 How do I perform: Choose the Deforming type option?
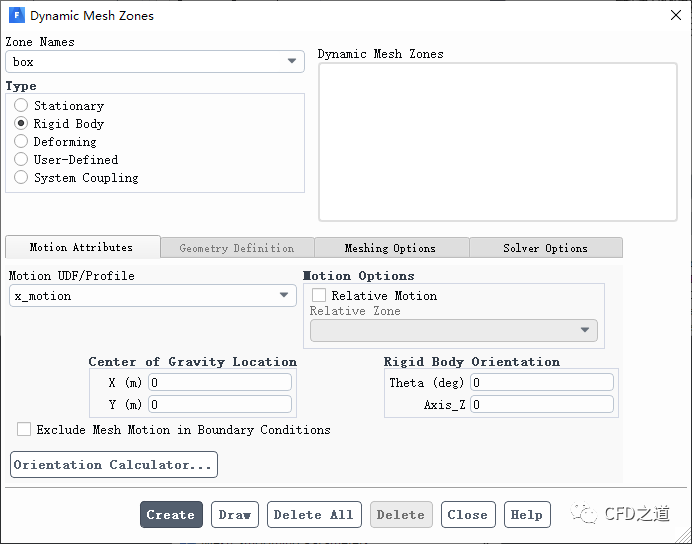(21, 142)
